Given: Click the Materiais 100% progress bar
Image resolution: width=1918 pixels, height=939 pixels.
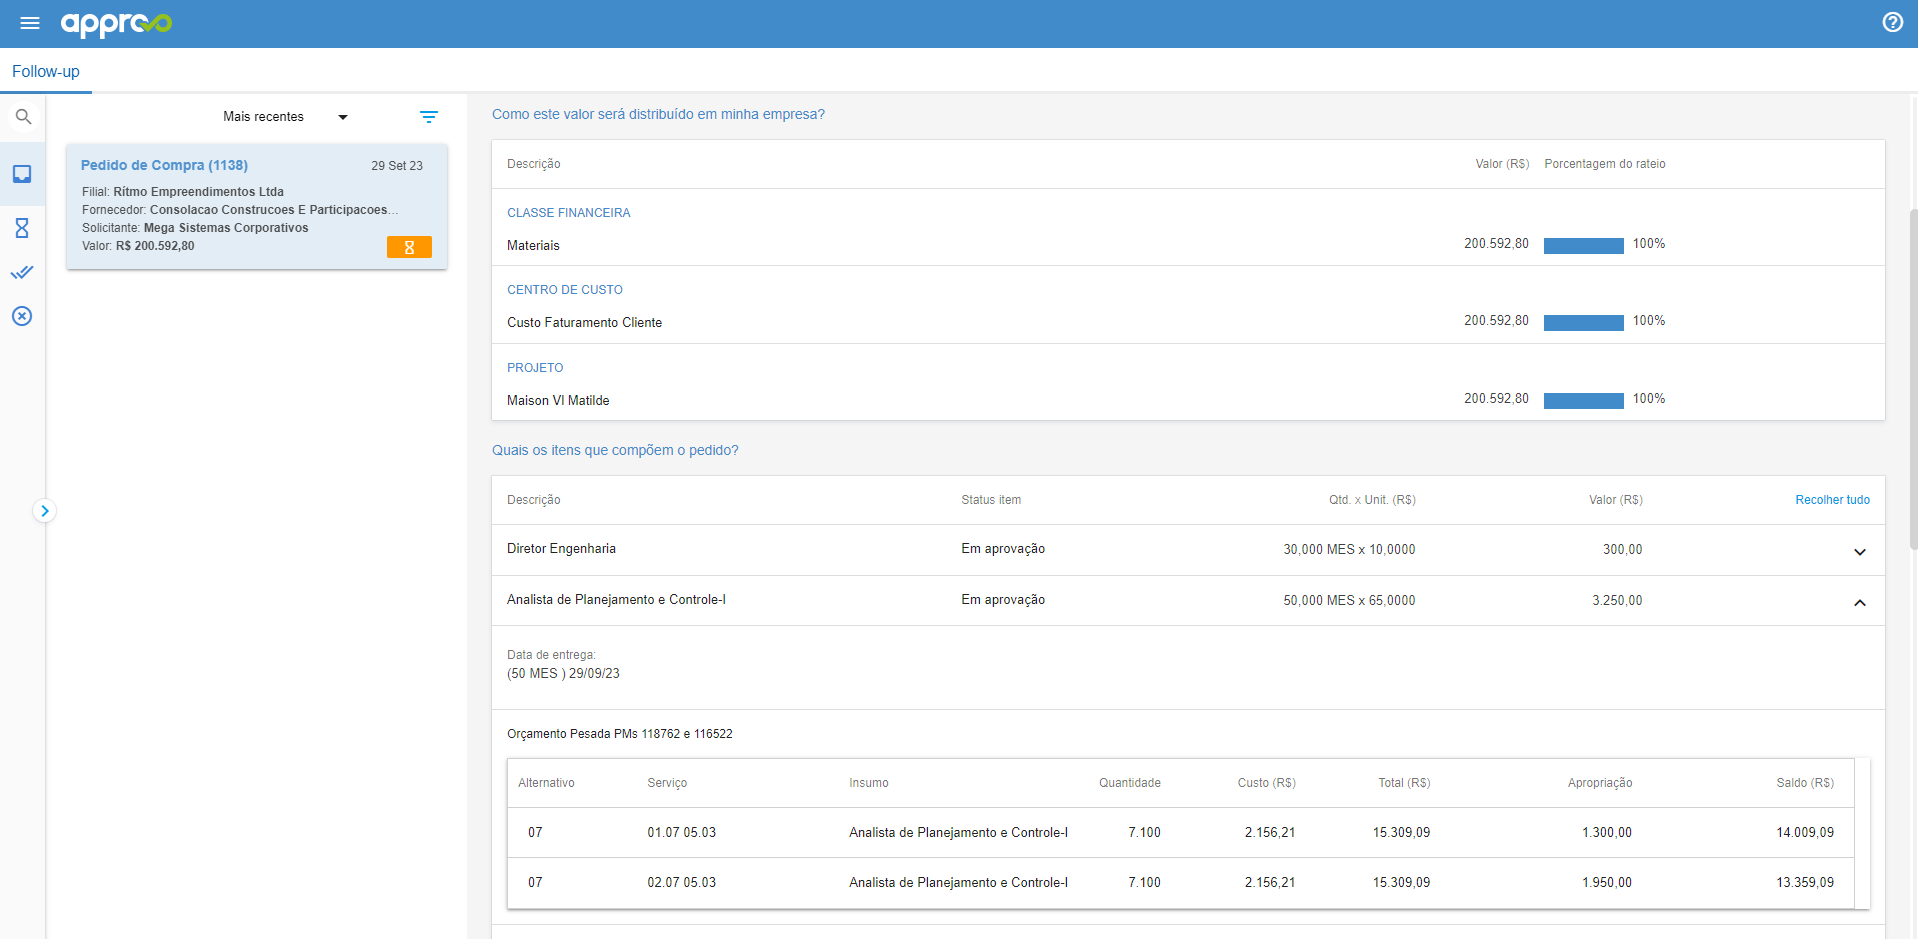Looking at the screenshot, I should (x=1583, y=246).
